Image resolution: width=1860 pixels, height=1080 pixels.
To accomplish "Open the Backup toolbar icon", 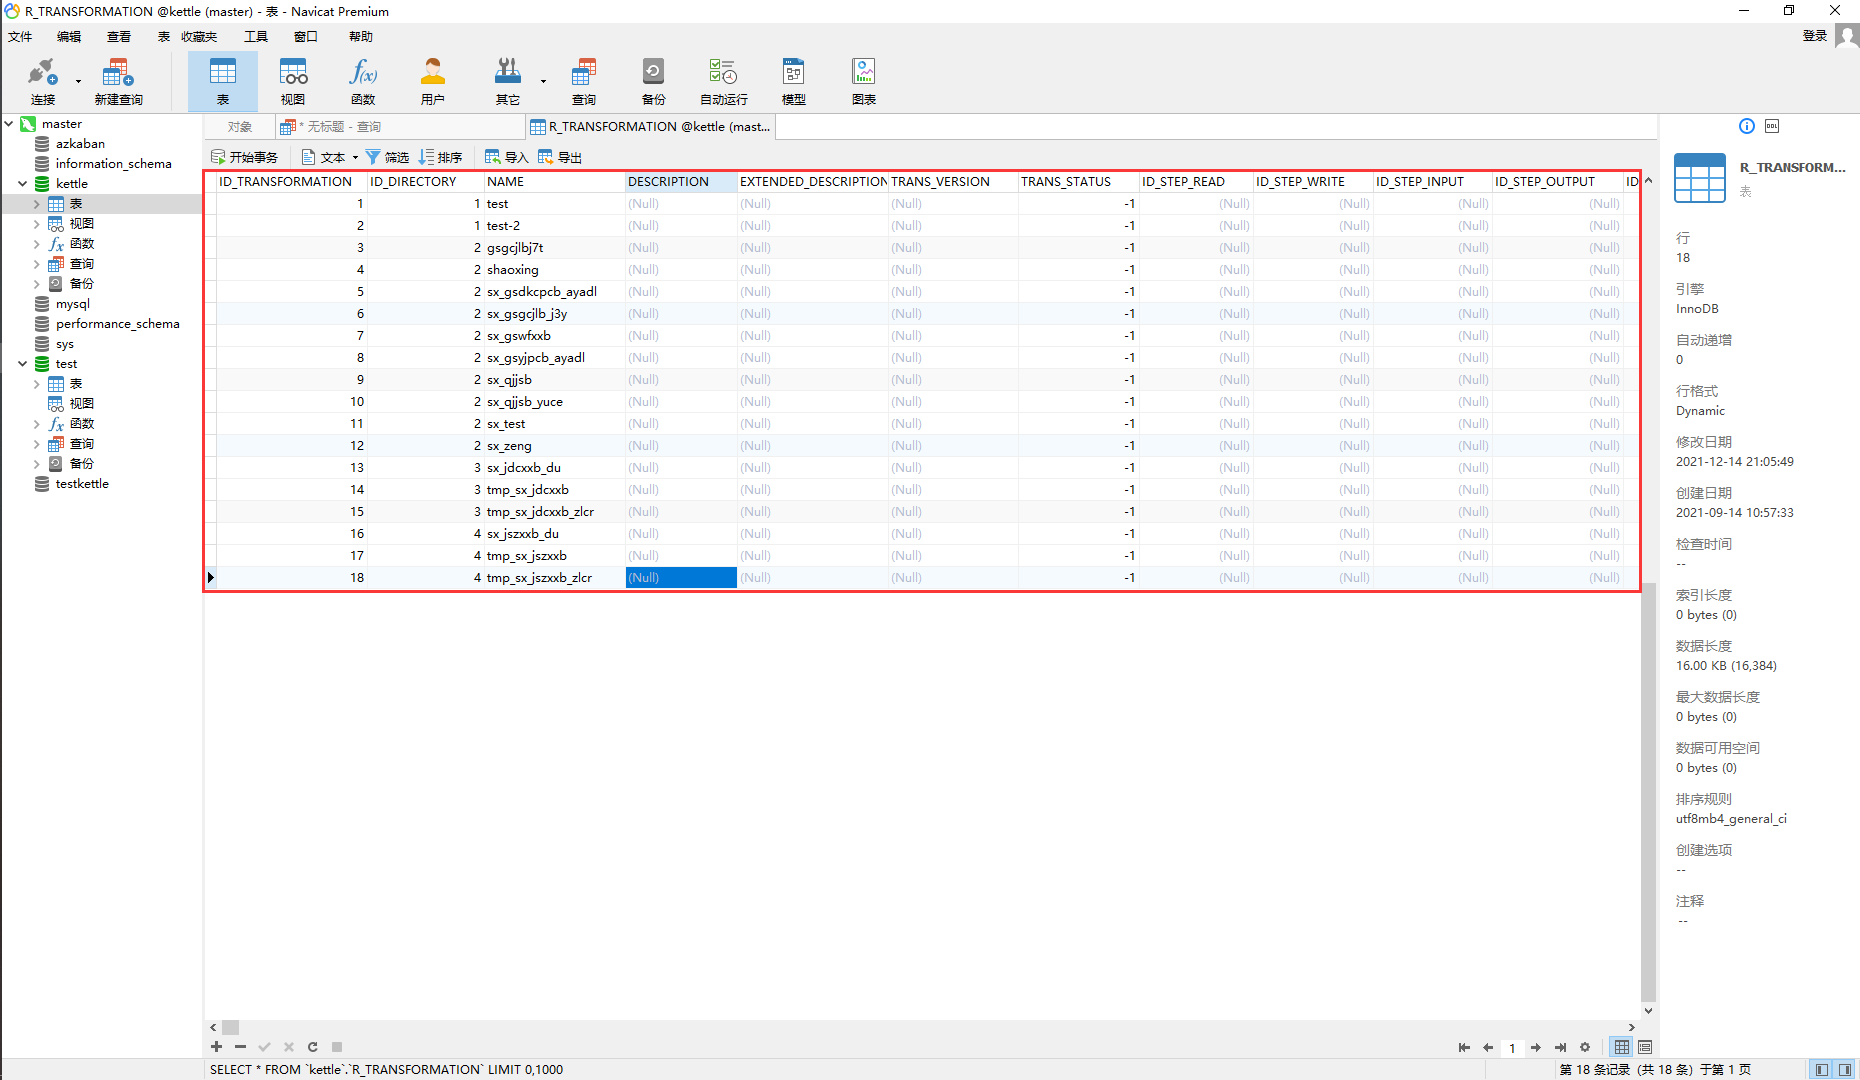I will pyautogui.click(x=653, y=81).
